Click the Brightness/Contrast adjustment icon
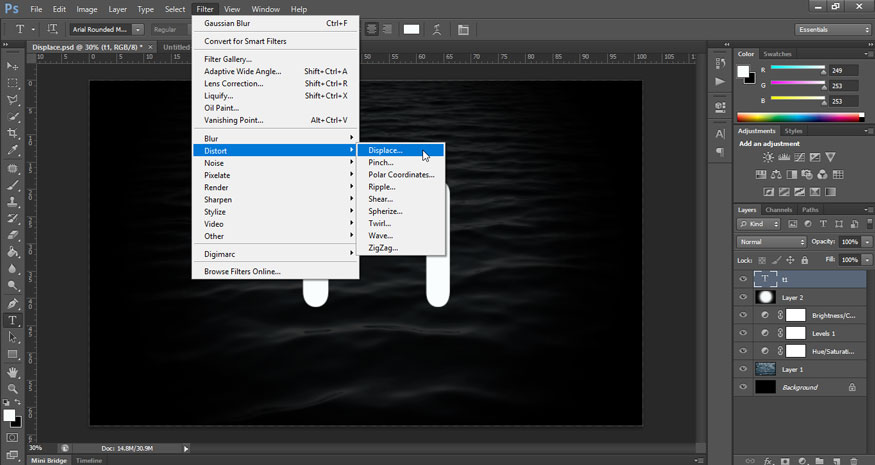 pyautogui.click(x=767, y=158)
